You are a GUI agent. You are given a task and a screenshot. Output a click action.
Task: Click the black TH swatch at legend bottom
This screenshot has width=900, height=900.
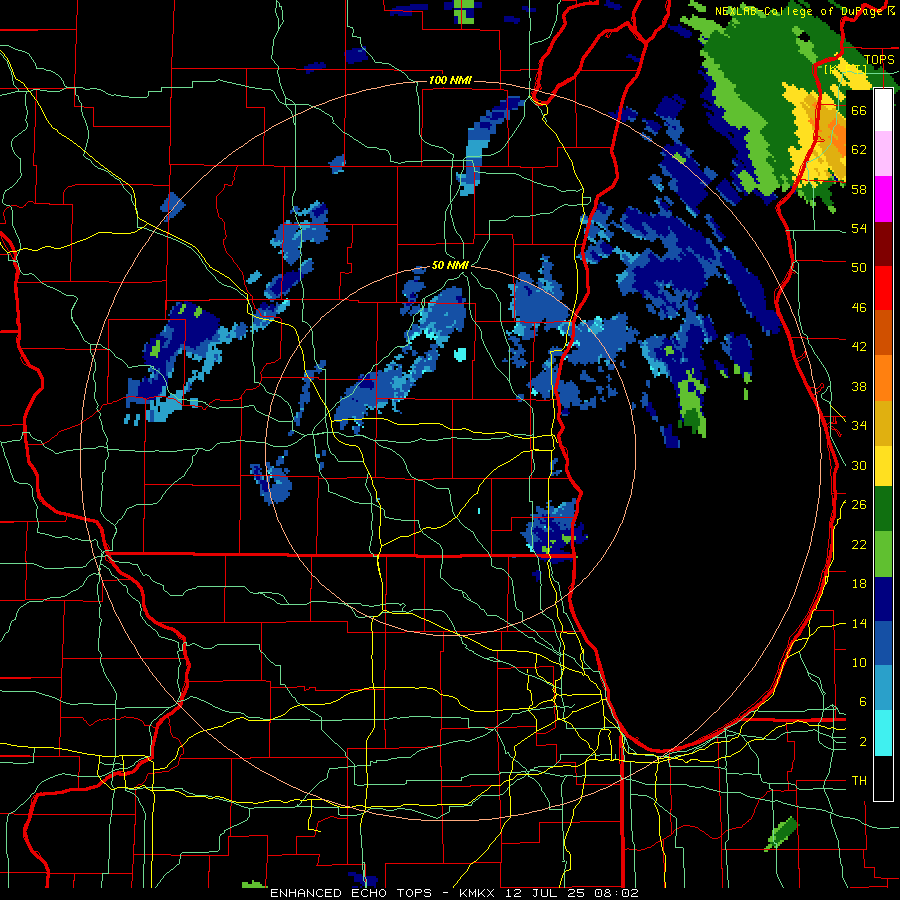(x=883, y=778)
